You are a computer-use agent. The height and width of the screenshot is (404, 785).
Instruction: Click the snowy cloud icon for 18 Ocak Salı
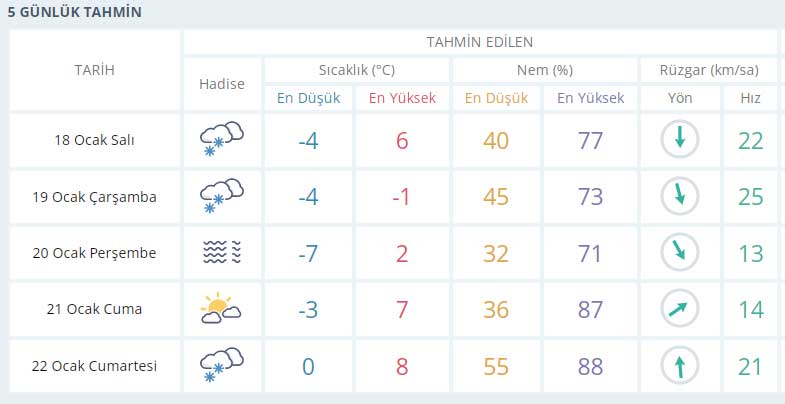(222, 139)
